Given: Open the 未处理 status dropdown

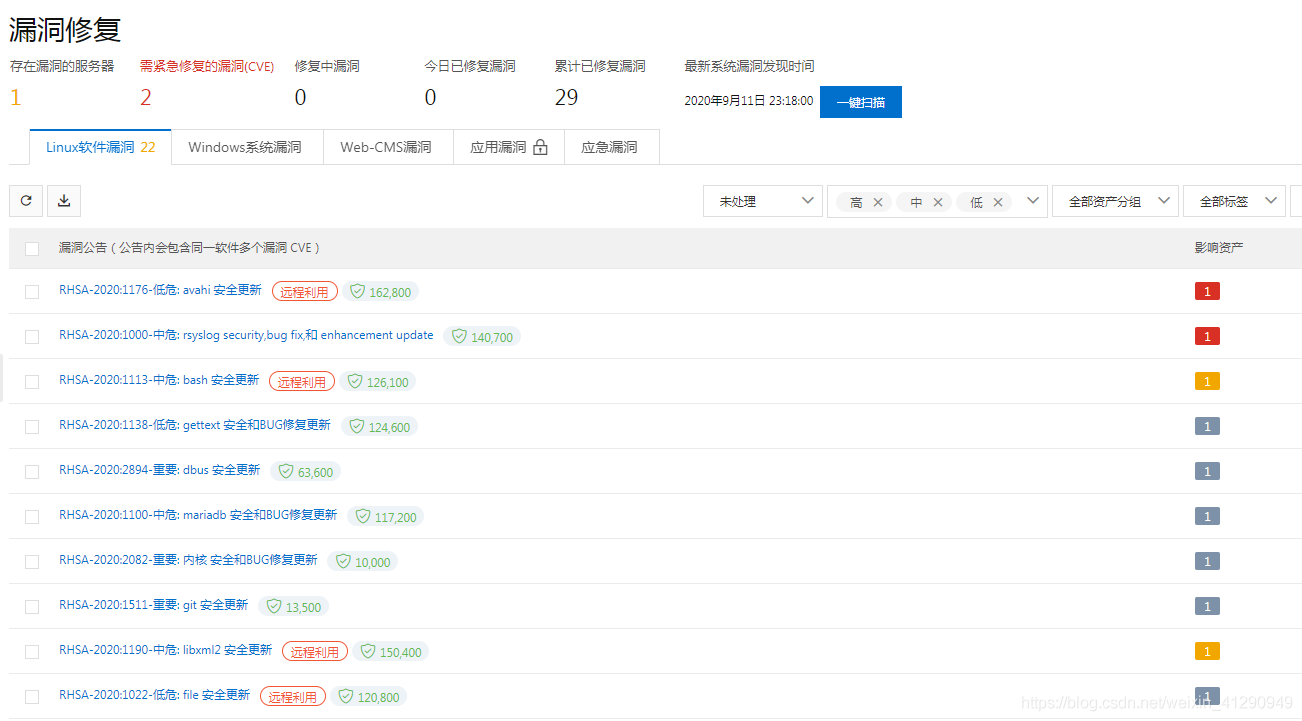Looking at the screenshot, I should click(763, 202).
